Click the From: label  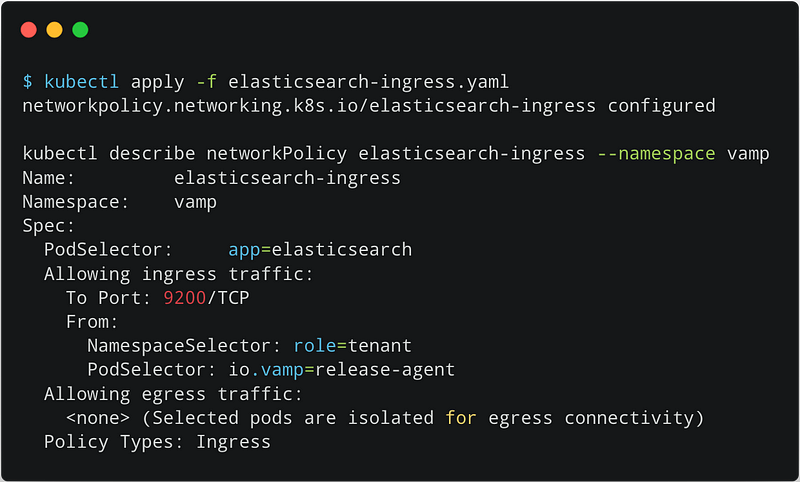92,322
